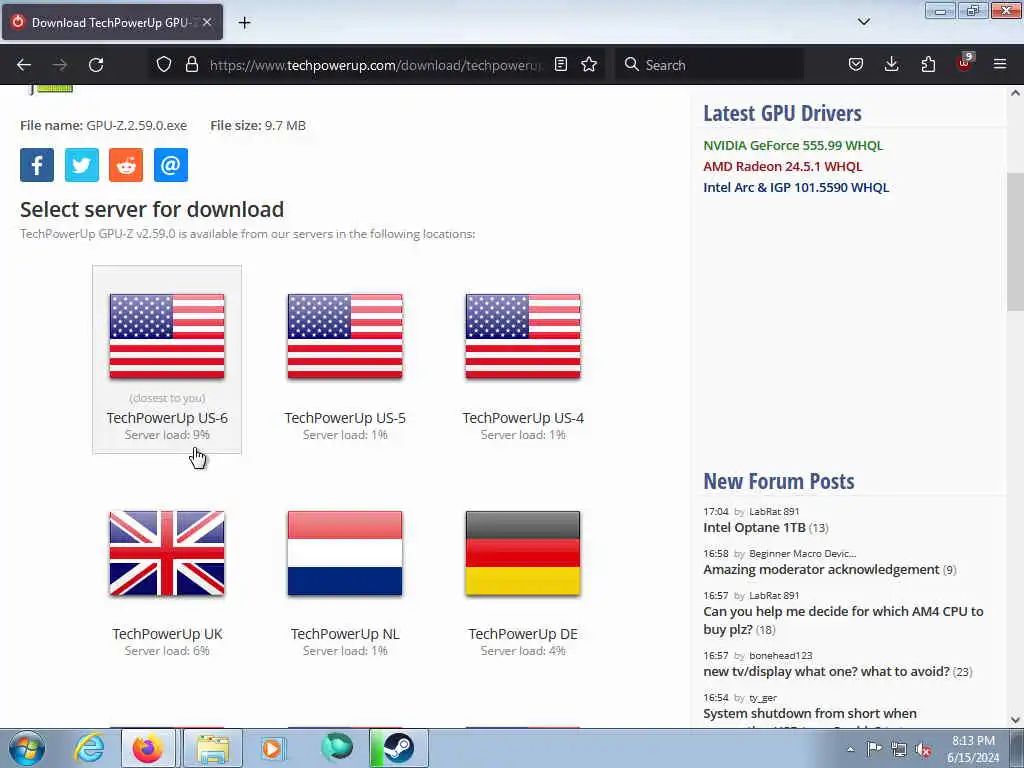Click the scrollbar up arrow
Image resolution: width=1024 pixels, height=768 pixels.
point(1015,93)
